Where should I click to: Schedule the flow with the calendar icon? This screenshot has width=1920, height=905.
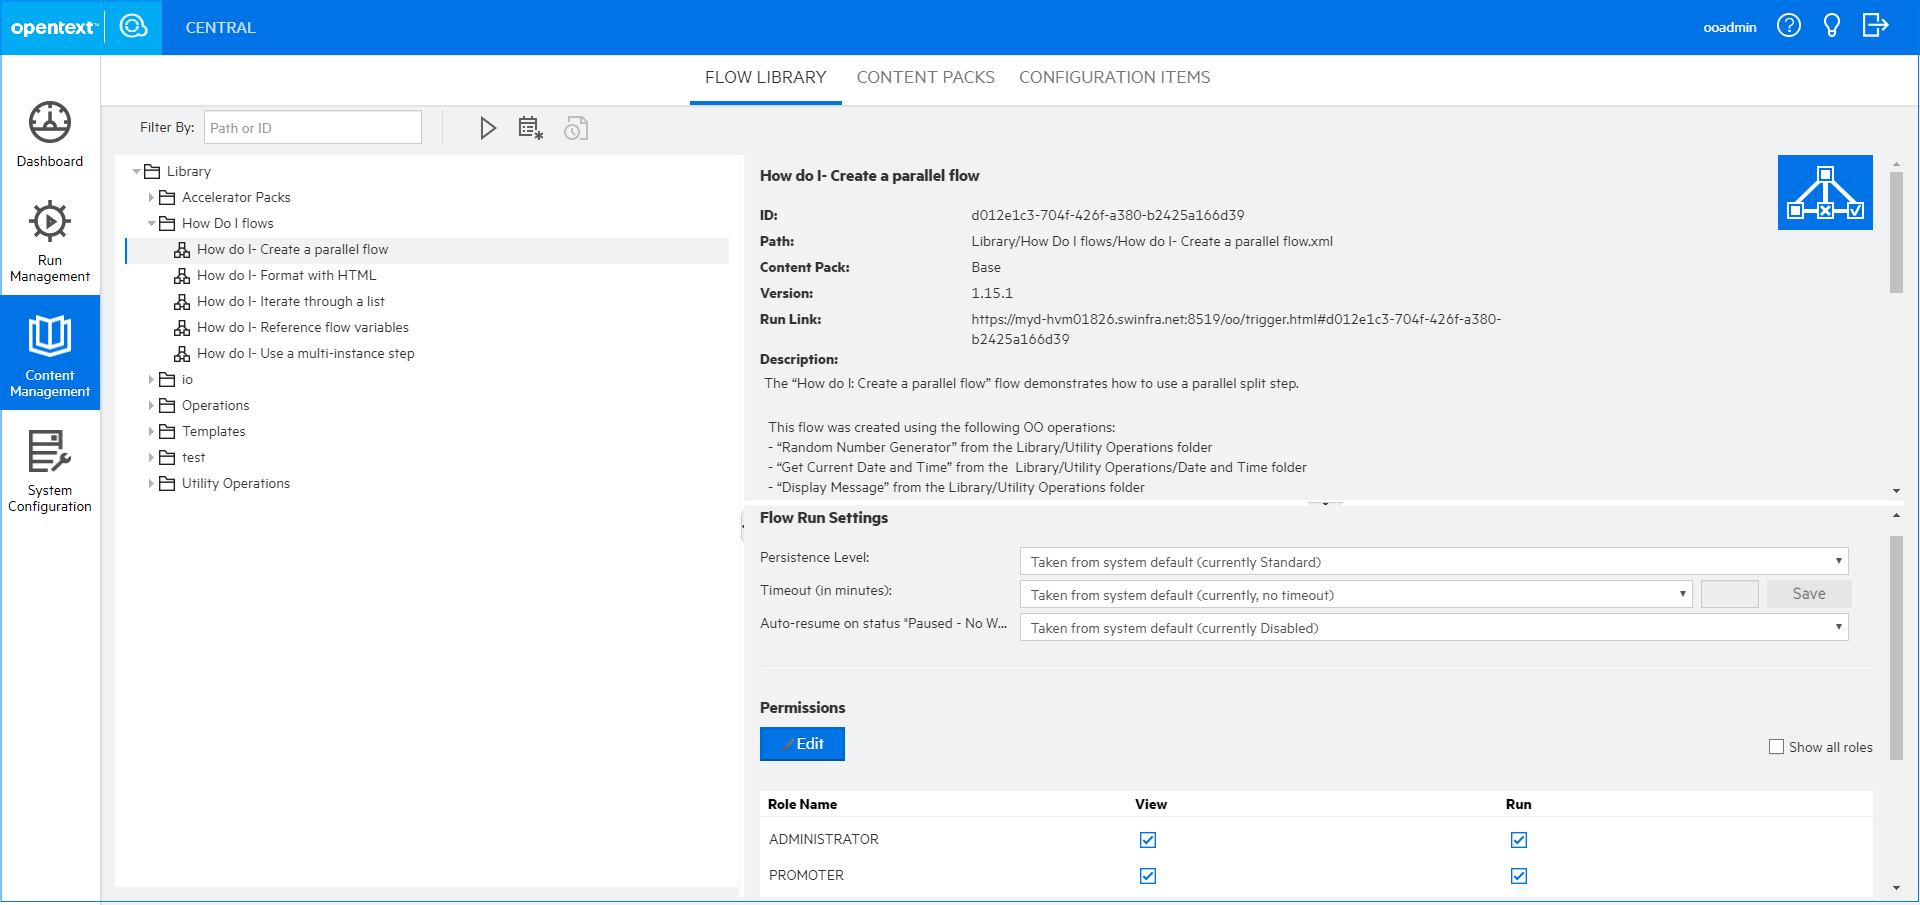pos(530,128)
